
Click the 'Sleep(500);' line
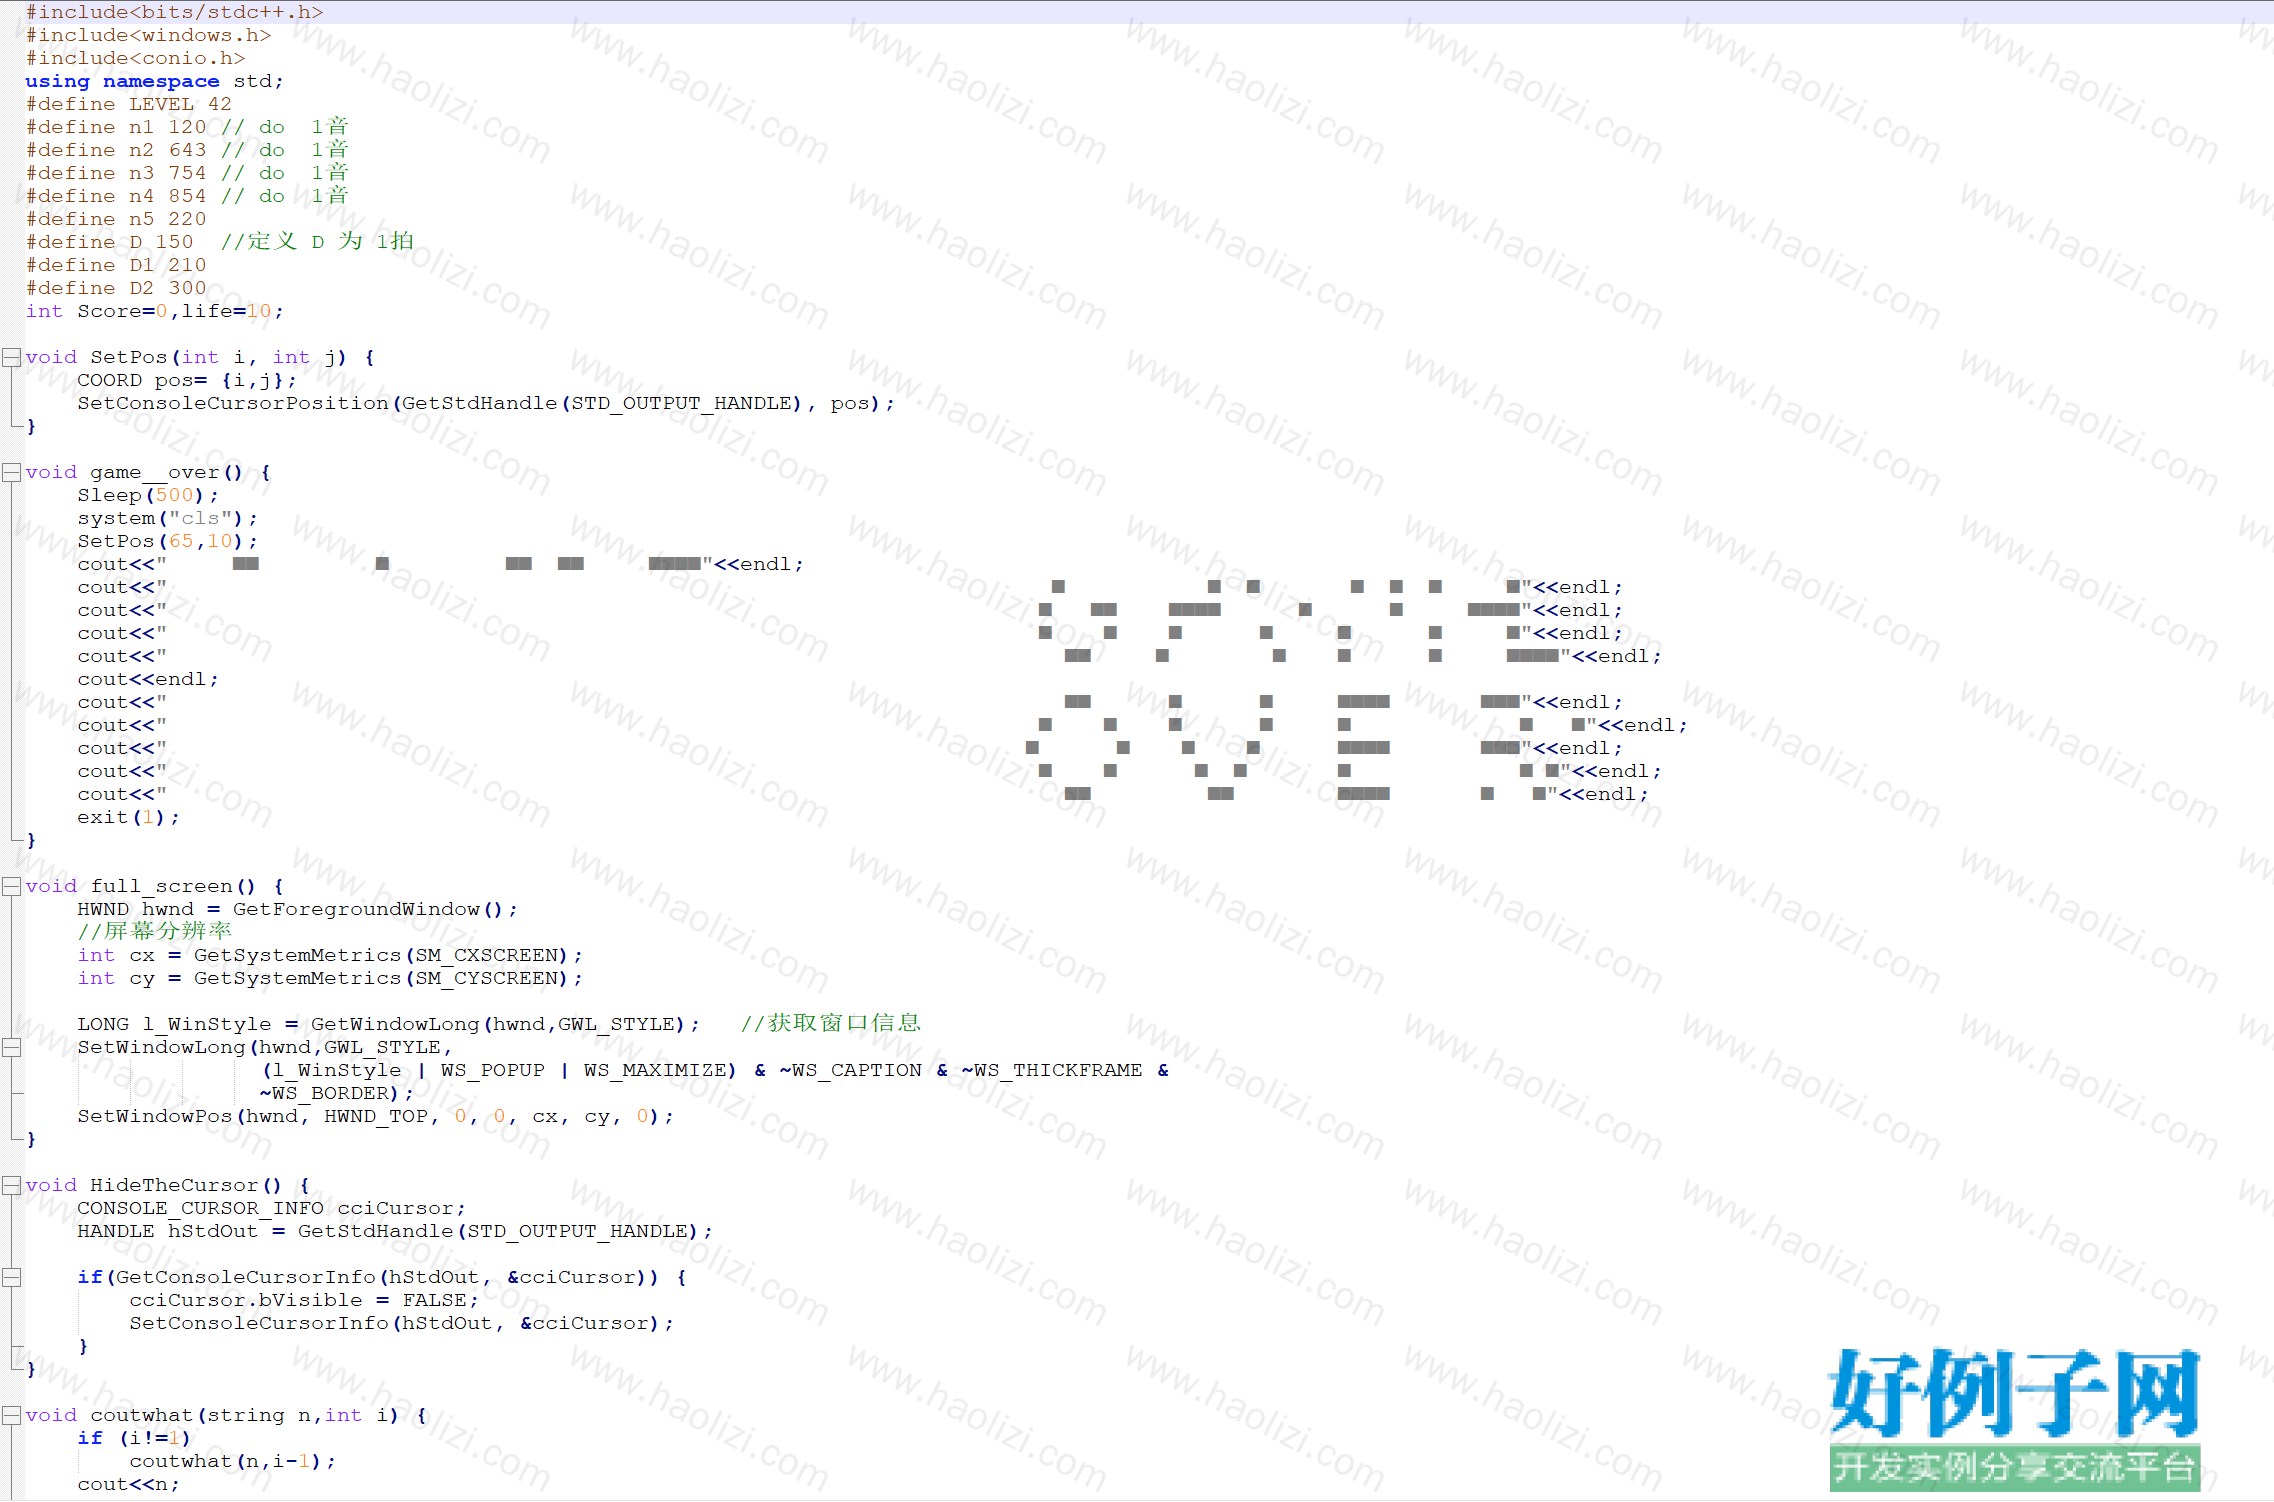[148, 495]
